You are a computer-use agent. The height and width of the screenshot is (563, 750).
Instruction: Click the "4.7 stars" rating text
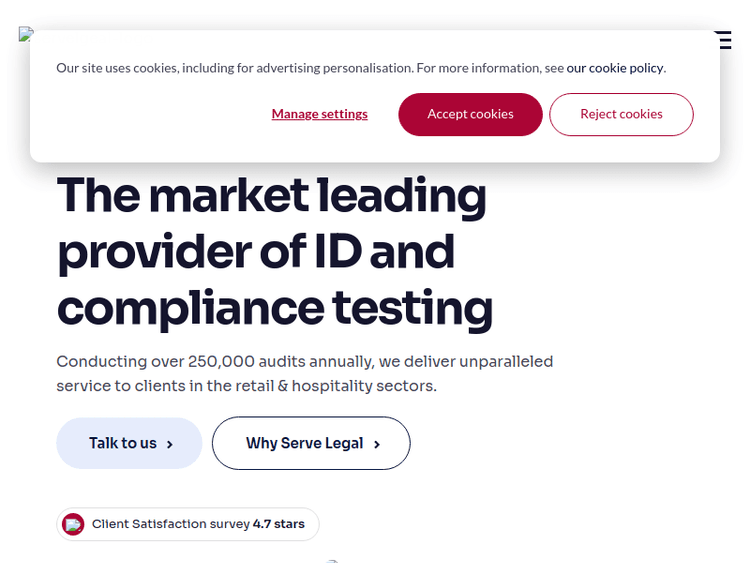279,524
